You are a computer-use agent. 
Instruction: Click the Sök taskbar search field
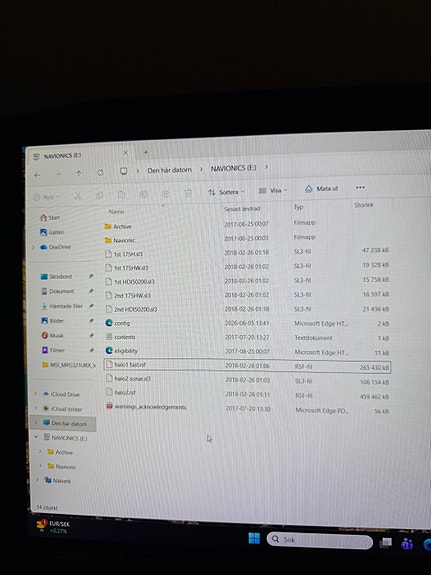[x=319, y=540]
